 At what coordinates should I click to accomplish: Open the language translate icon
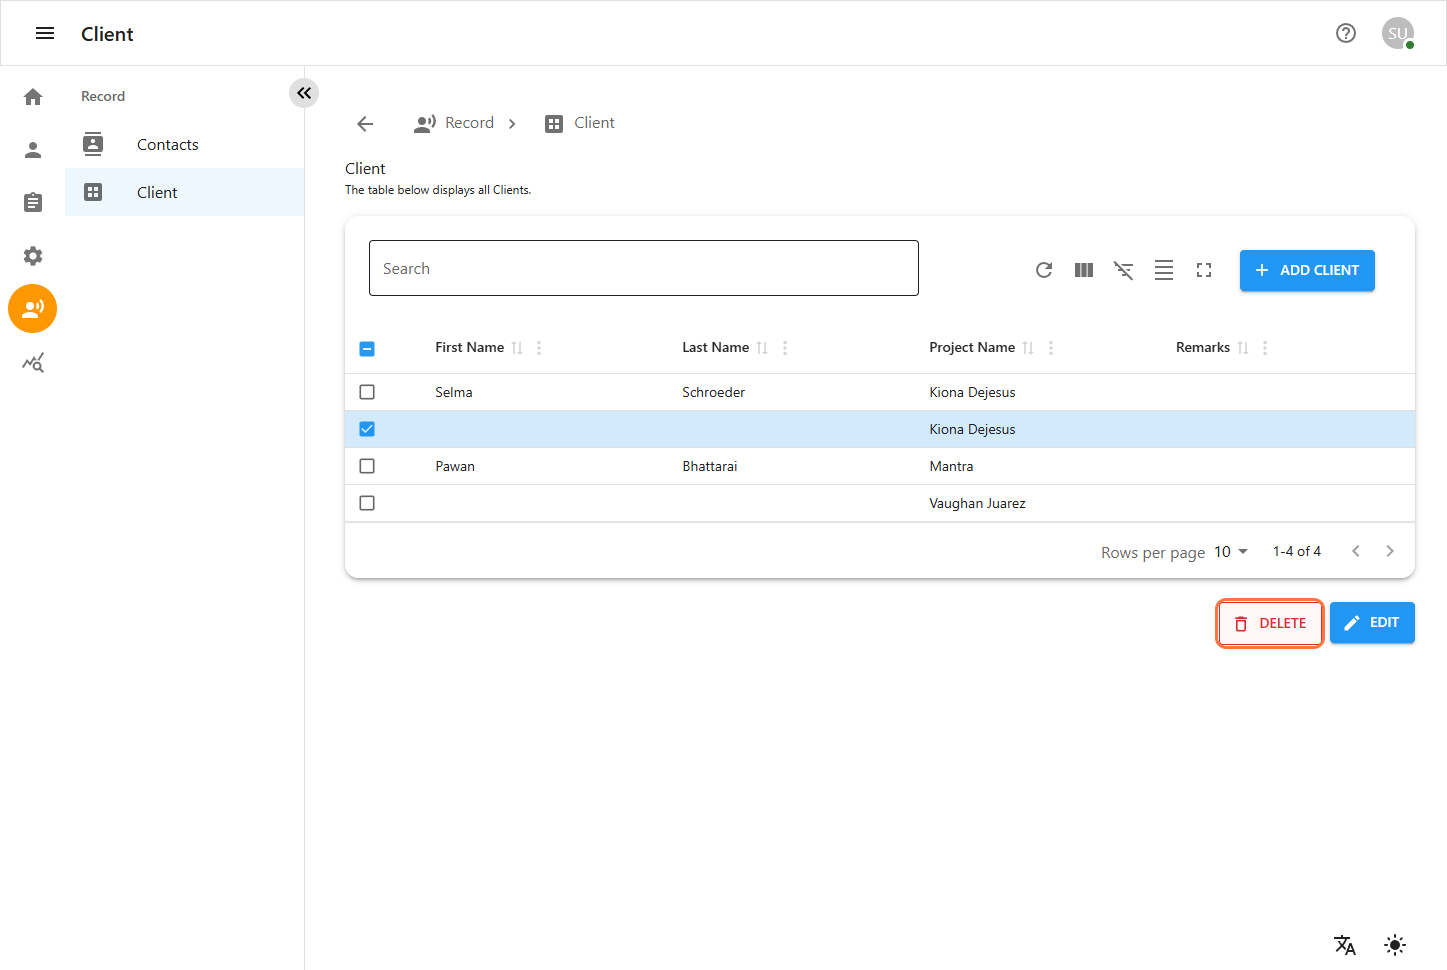1345,945
